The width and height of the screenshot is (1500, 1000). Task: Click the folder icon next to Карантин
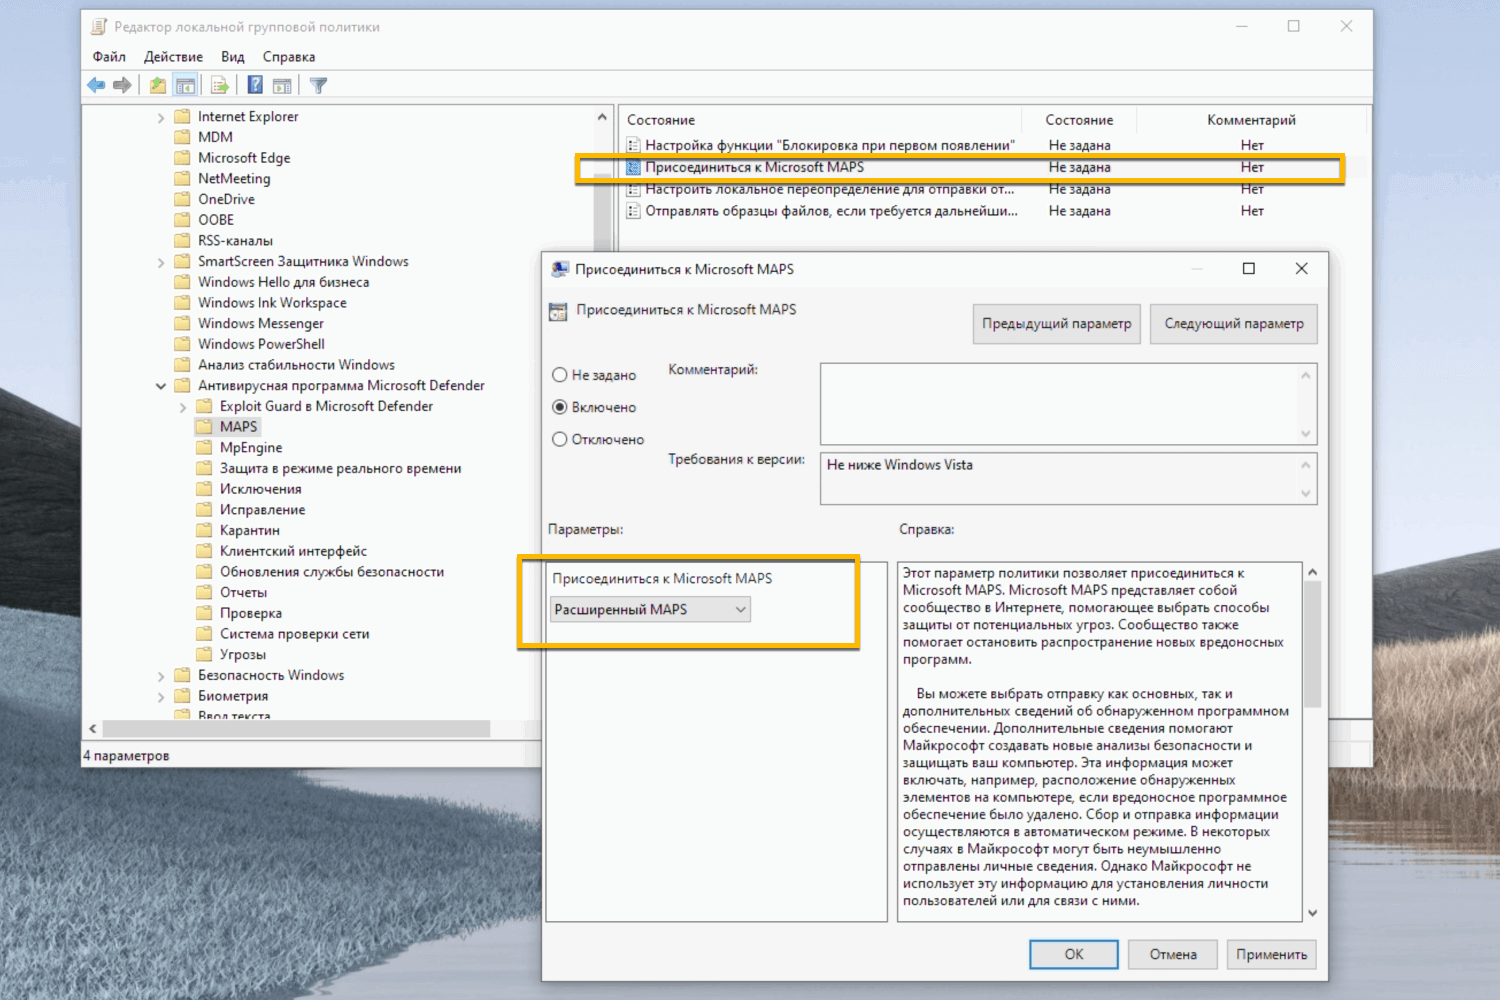pos(204,530)
